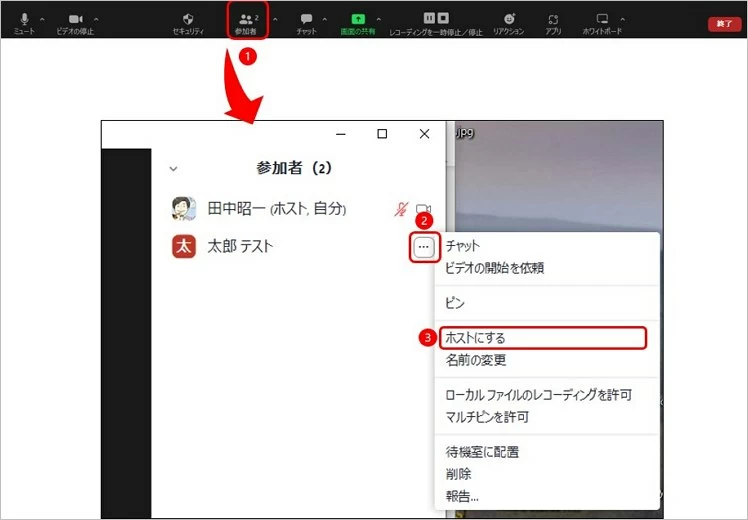Click the 参加者 (2) panel title
Screen dimensions: 748x520
point(294,168)
